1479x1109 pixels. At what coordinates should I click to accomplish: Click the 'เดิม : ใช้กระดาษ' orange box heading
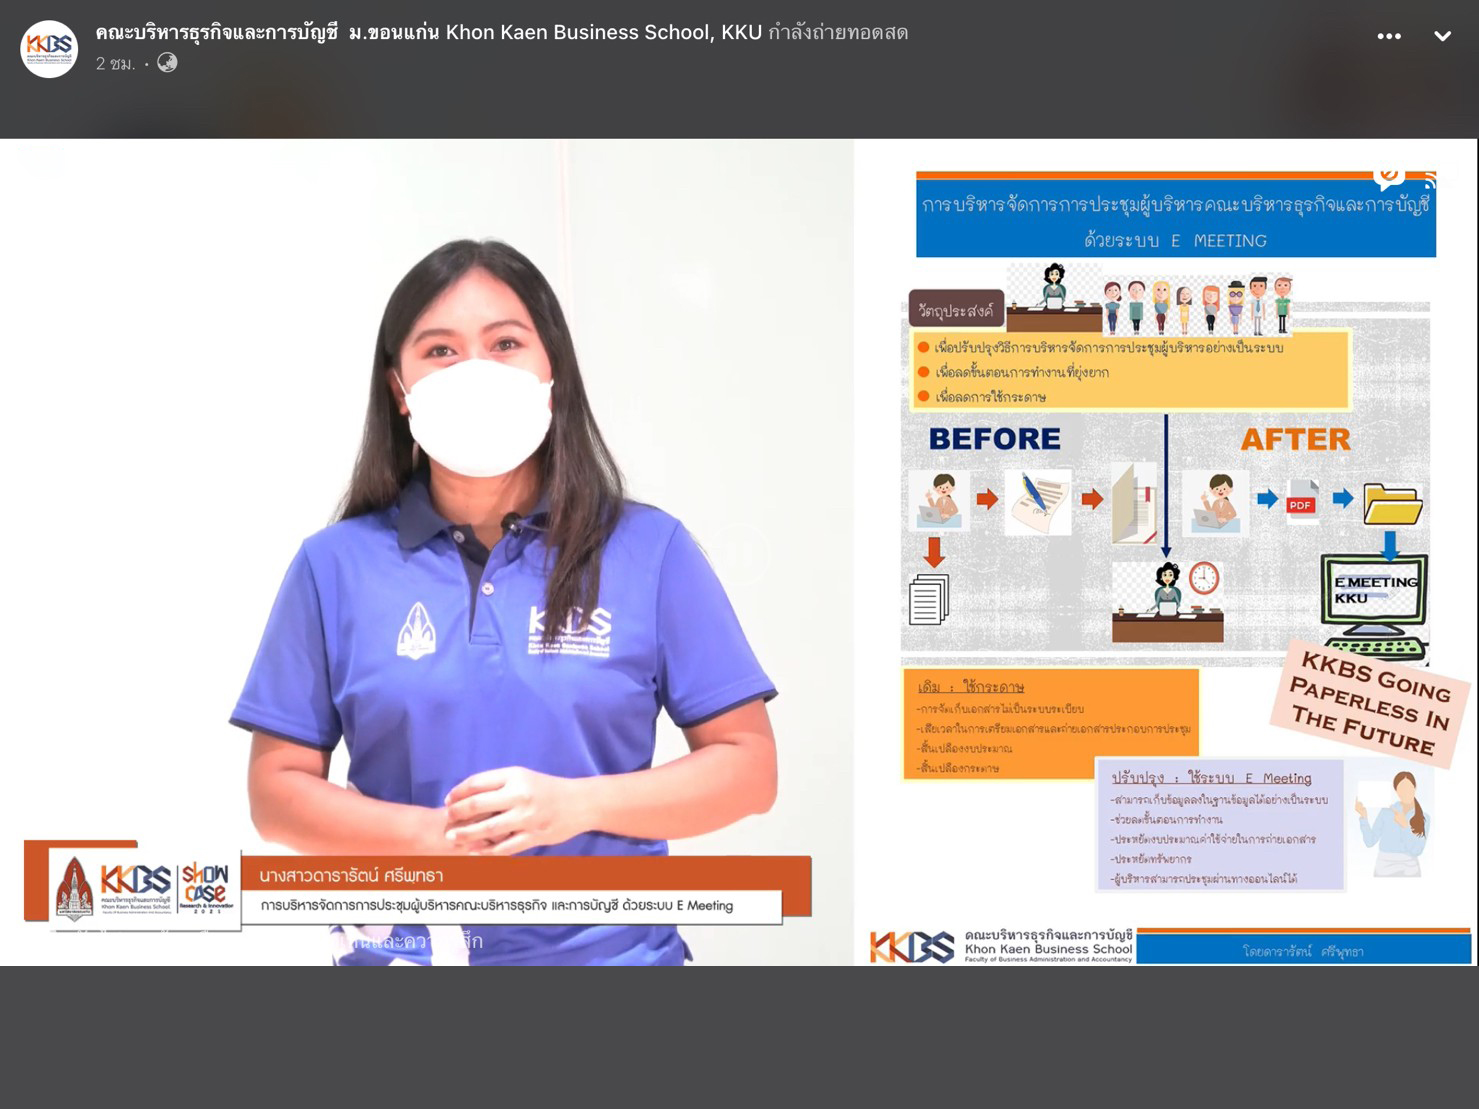970,687
